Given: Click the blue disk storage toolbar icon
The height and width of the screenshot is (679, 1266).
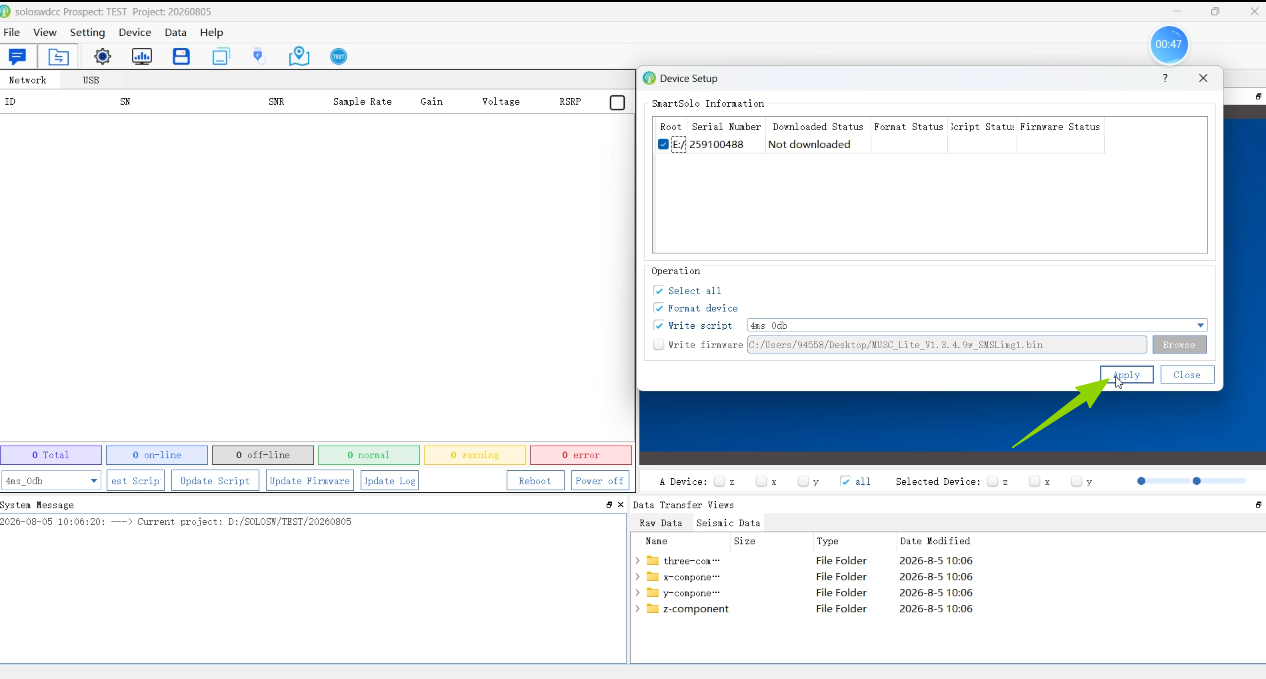Looking at the screenshot, I should pos(181,57).
